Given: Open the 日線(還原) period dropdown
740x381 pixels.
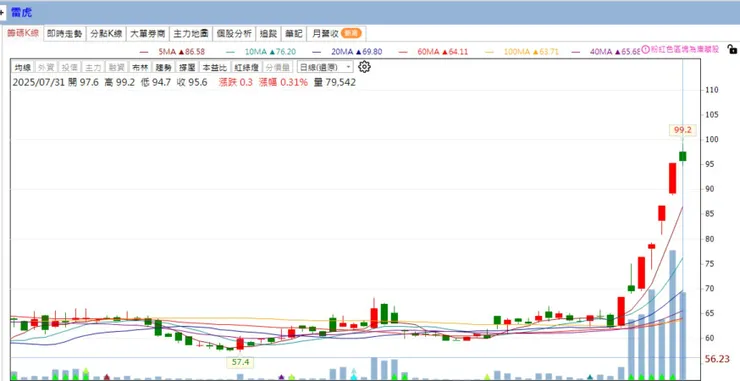Looking at the screenshot, I should tap(325, 67).
